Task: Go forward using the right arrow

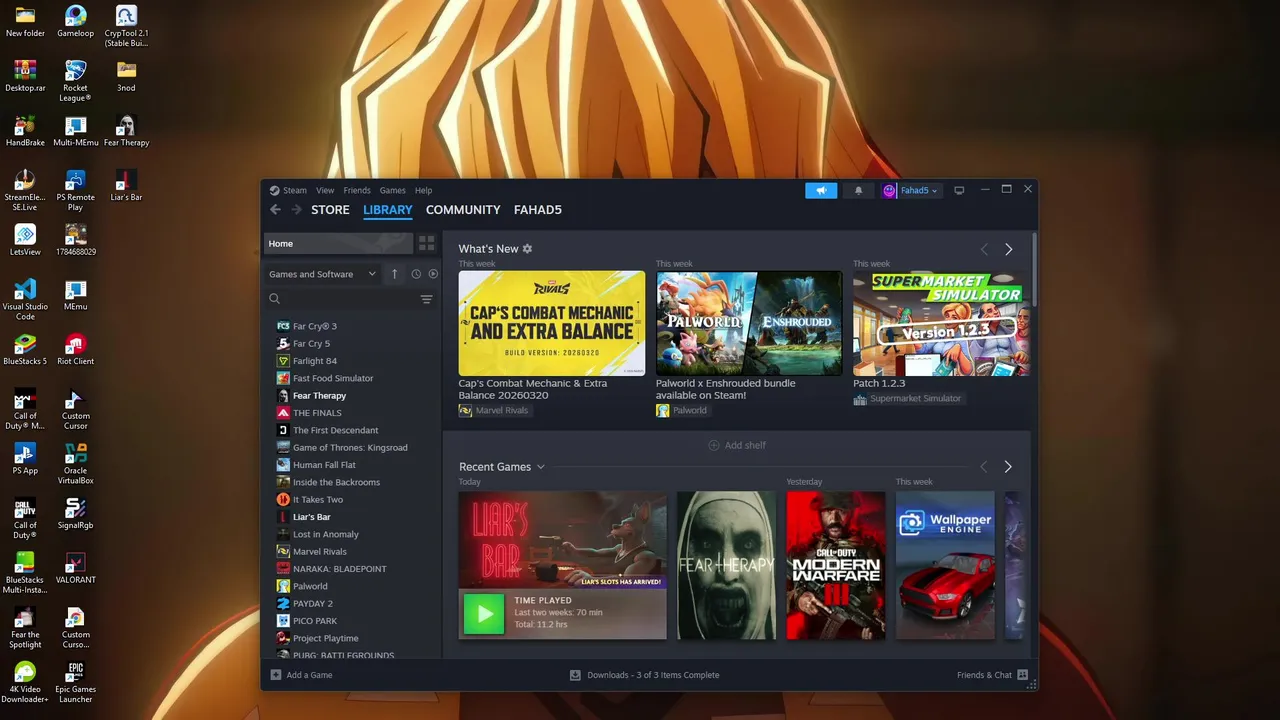Action: click(297, 210)
